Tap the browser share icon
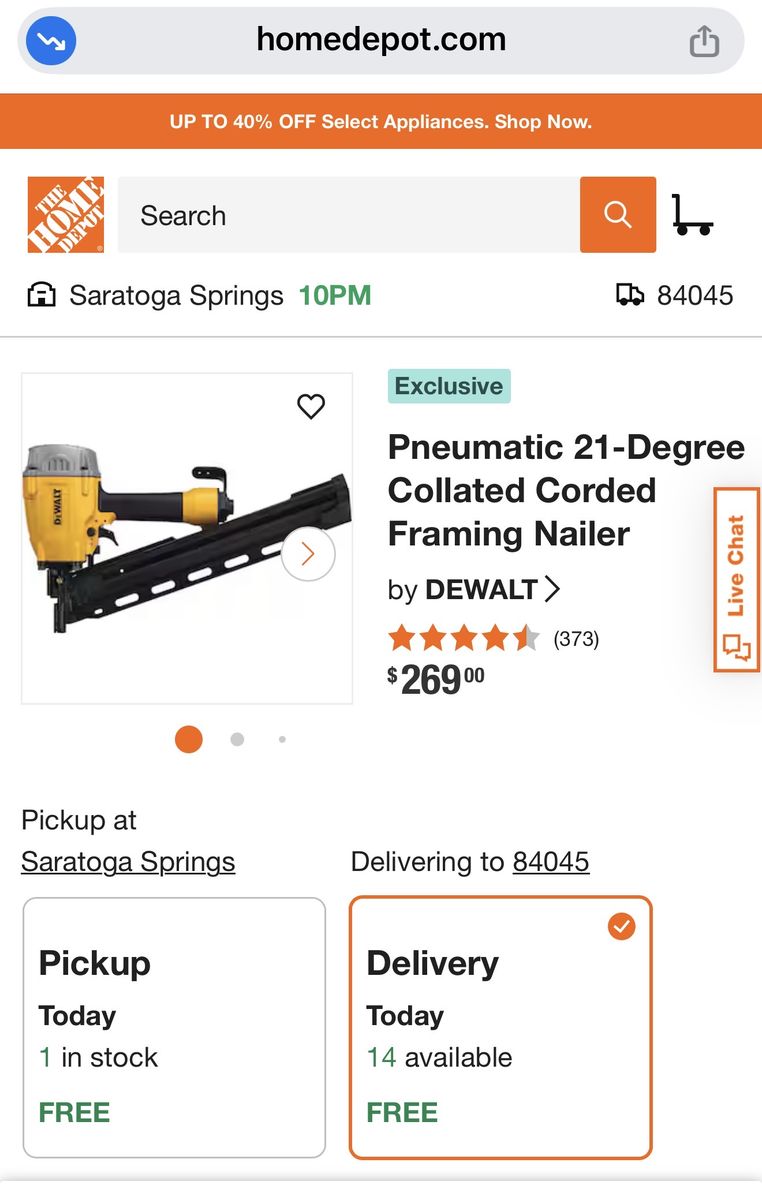The height and width of the screenshot is (1200, 762). coord(704,41)
